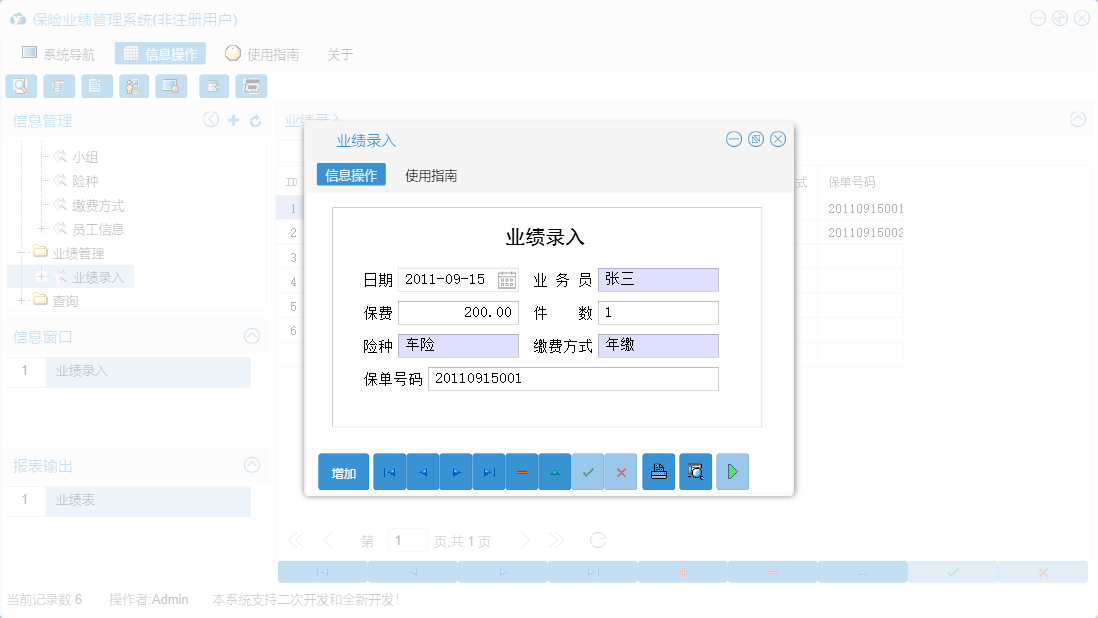Screen dimensions: 1098x618
Task: Go to previous record in 业绩录入 dialog
Action: tap(422, 471)
